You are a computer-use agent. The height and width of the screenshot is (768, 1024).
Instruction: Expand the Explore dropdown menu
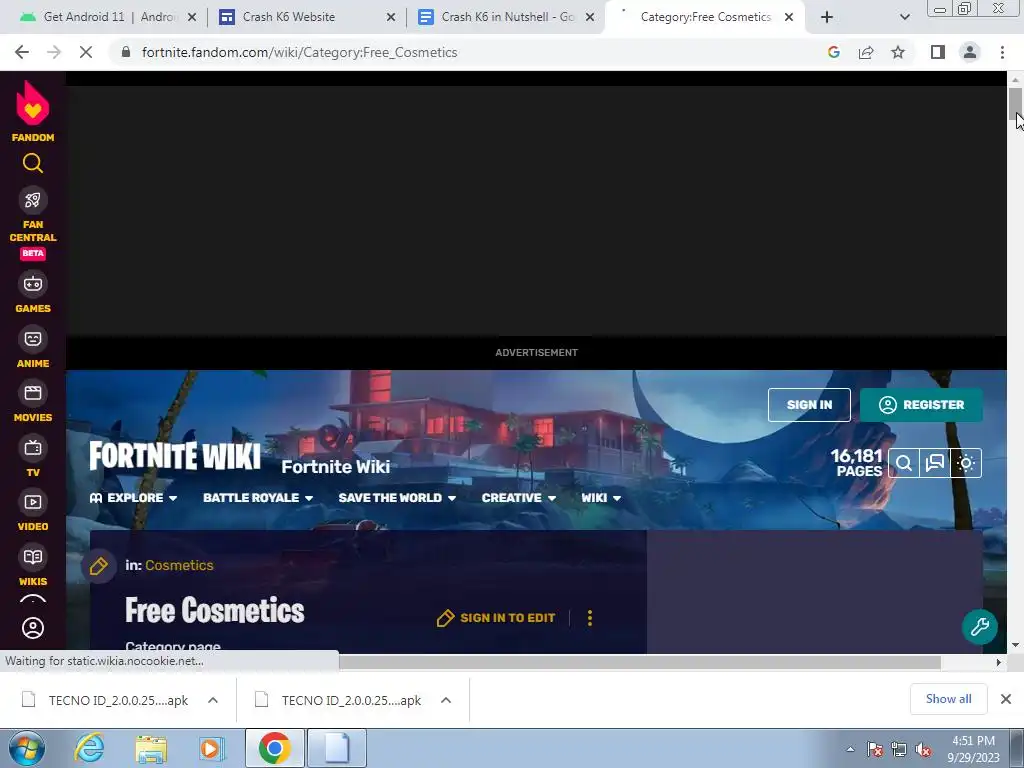point(133,498)
